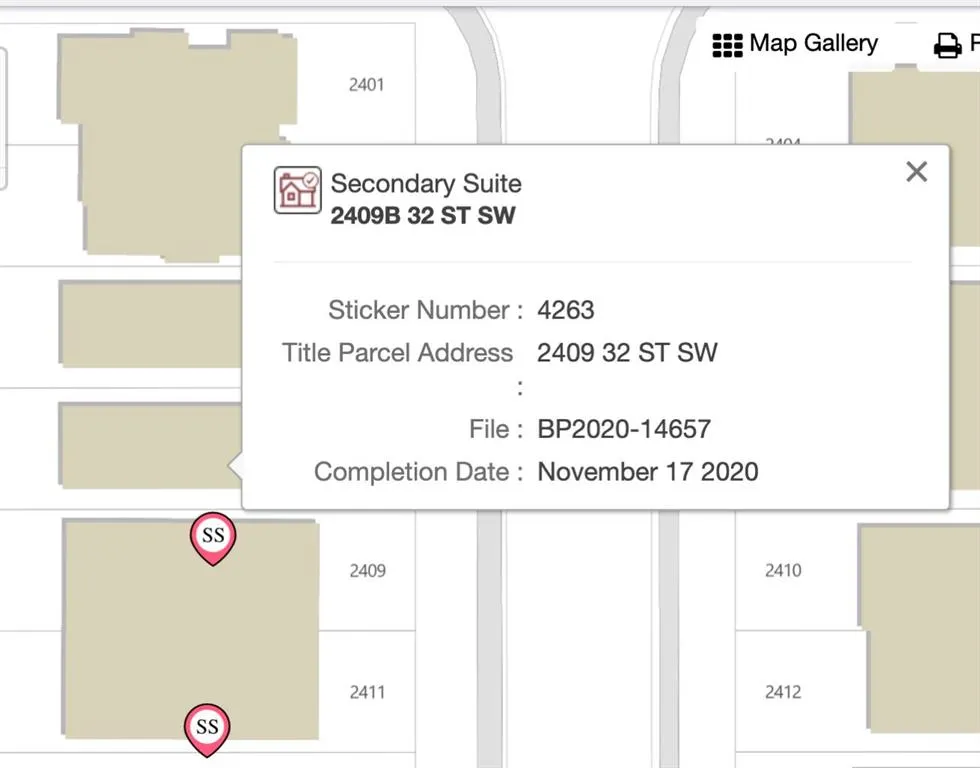Select the parcel labeled 2412

[783, 692]
